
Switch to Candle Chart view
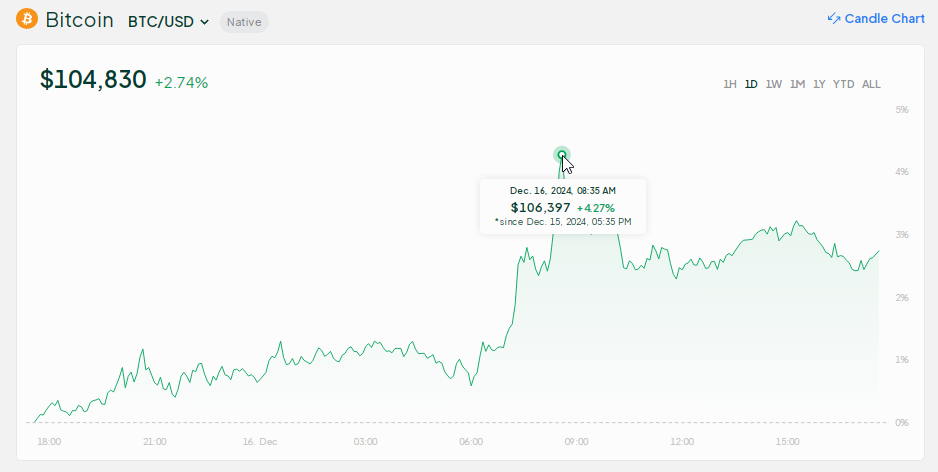tap(884, 18)
